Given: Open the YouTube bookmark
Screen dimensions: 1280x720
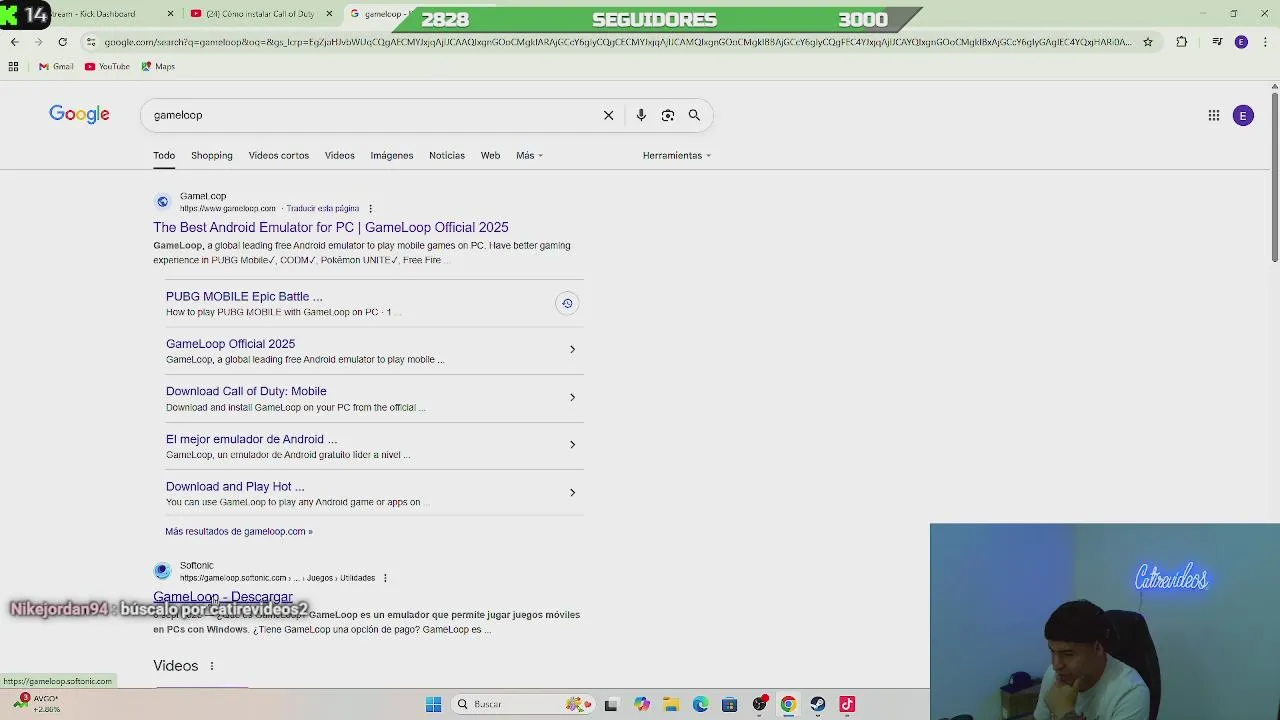Looking at the screenshot, I should [107, 66].
